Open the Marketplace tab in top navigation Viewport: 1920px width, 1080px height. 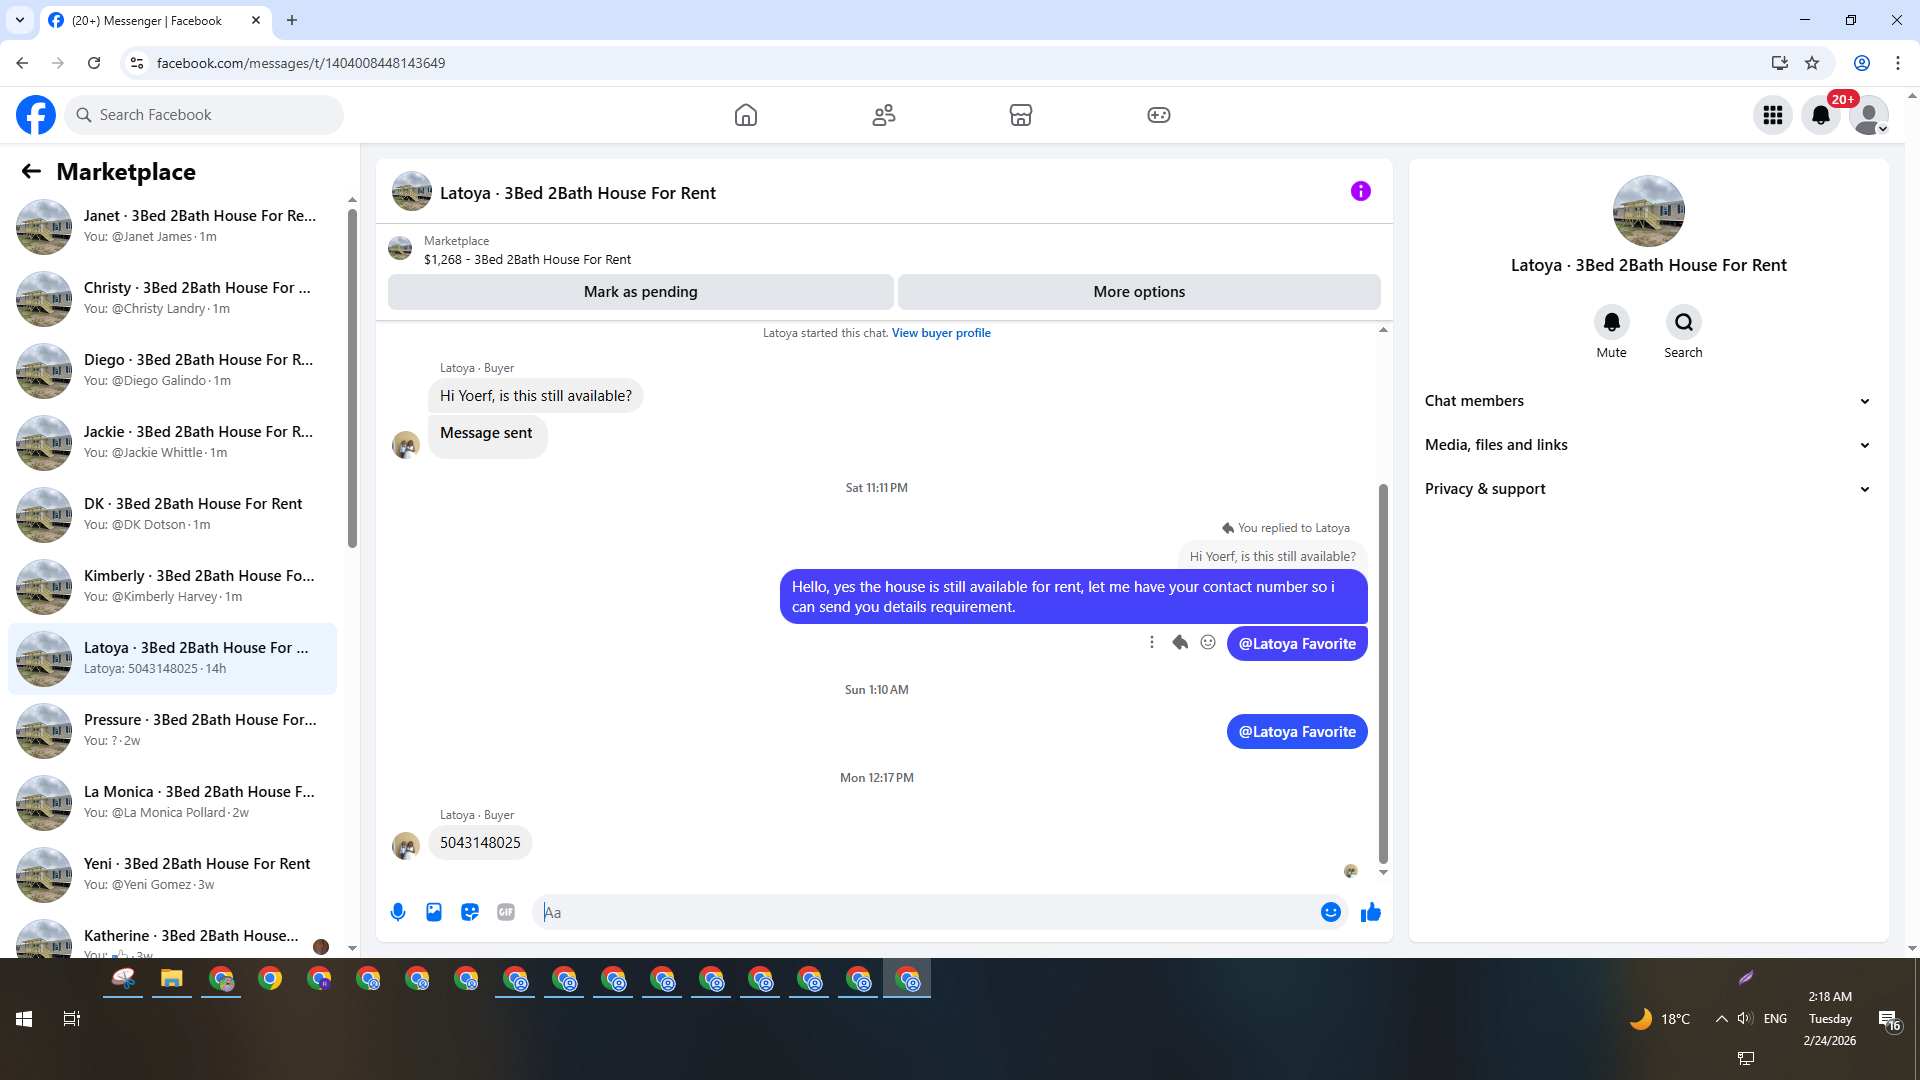pos(1020,115)
